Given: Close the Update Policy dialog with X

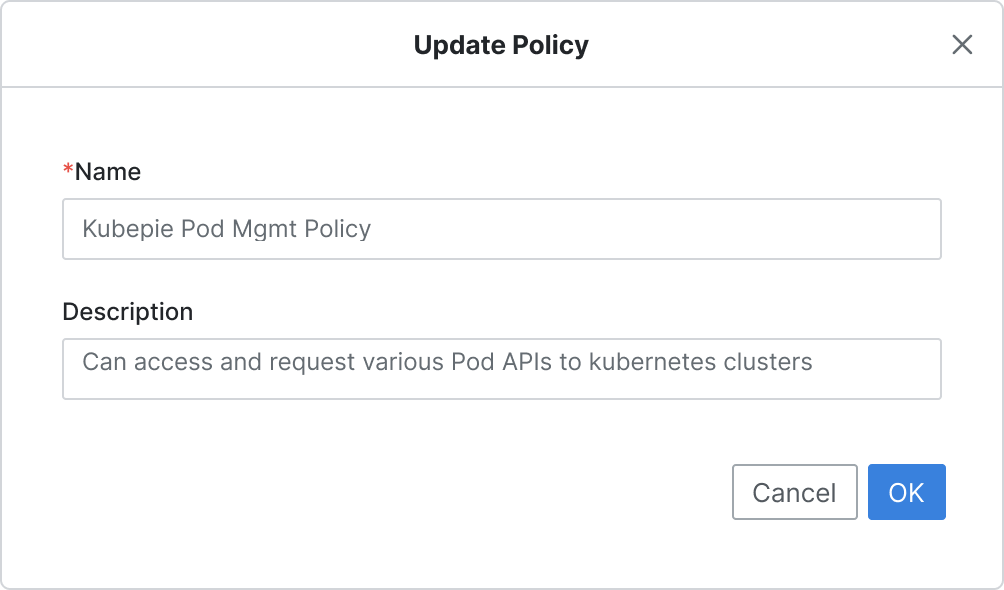Looking at the screenshot, I should [962, 45].
